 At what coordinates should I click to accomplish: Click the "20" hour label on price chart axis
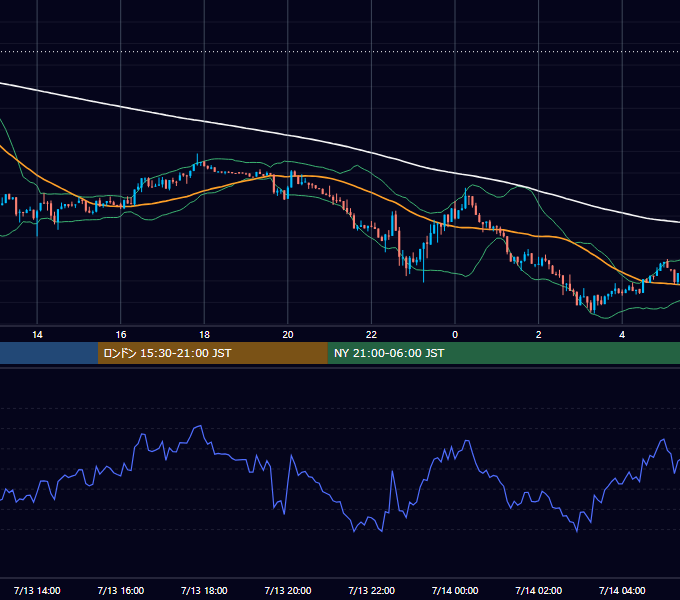[x=288, y=335]
